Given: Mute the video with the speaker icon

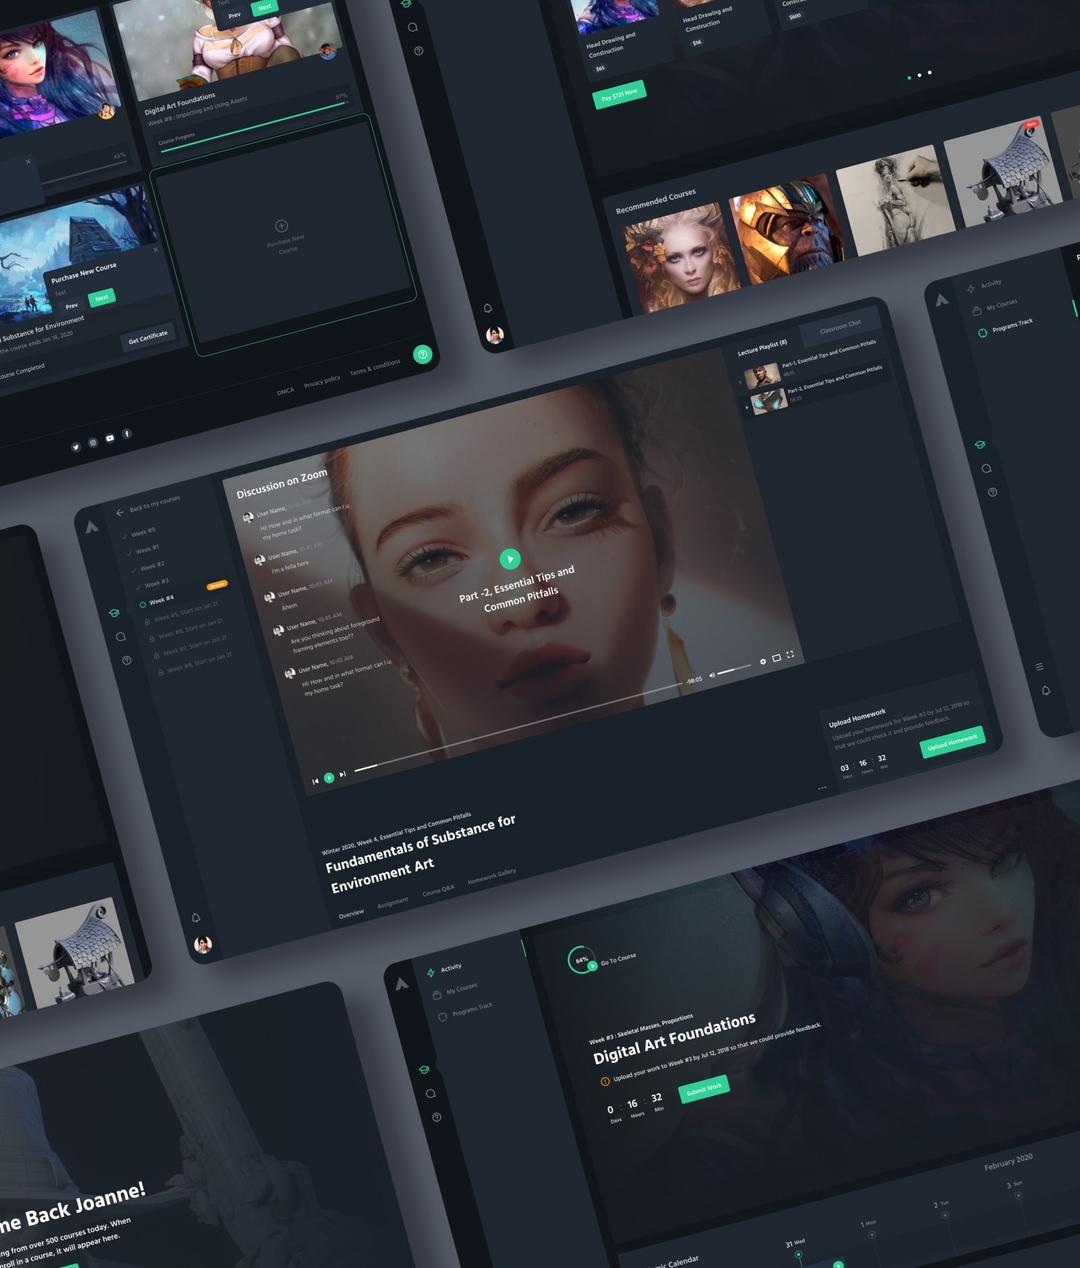Looking at the screenshot, I should (x=712, y=676).
